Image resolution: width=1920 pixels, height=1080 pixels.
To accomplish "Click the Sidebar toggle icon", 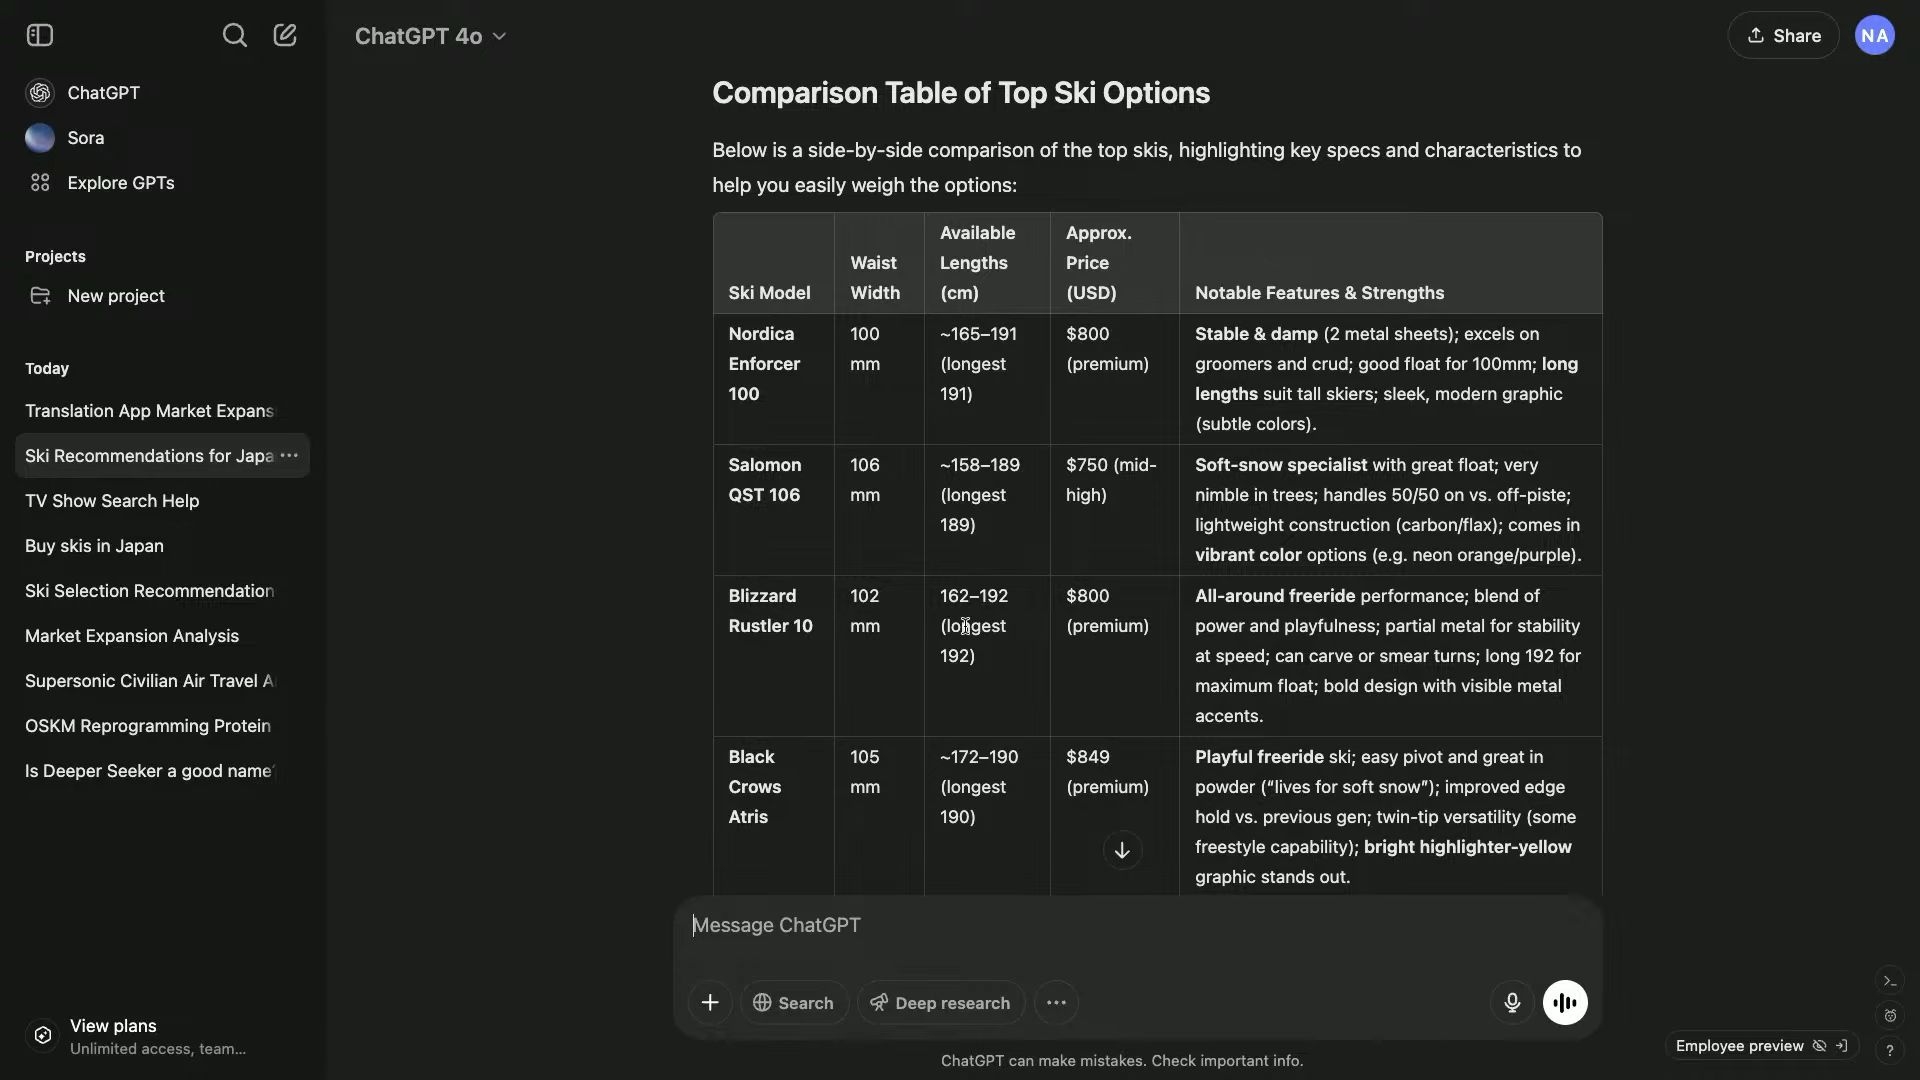I will 38,34.
